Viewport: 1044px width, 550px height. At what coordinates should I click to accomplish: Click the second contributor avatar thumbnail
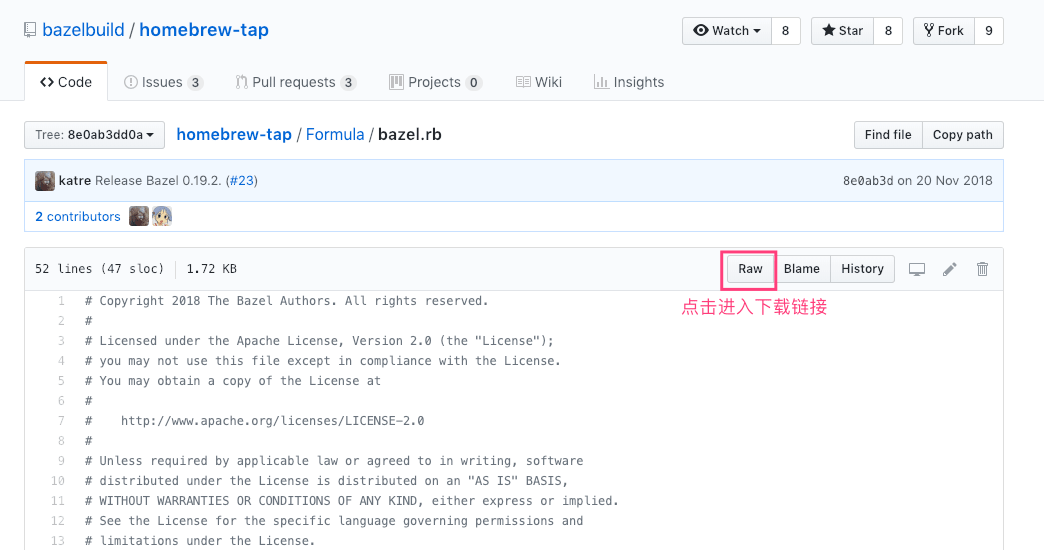click(161, 216)
